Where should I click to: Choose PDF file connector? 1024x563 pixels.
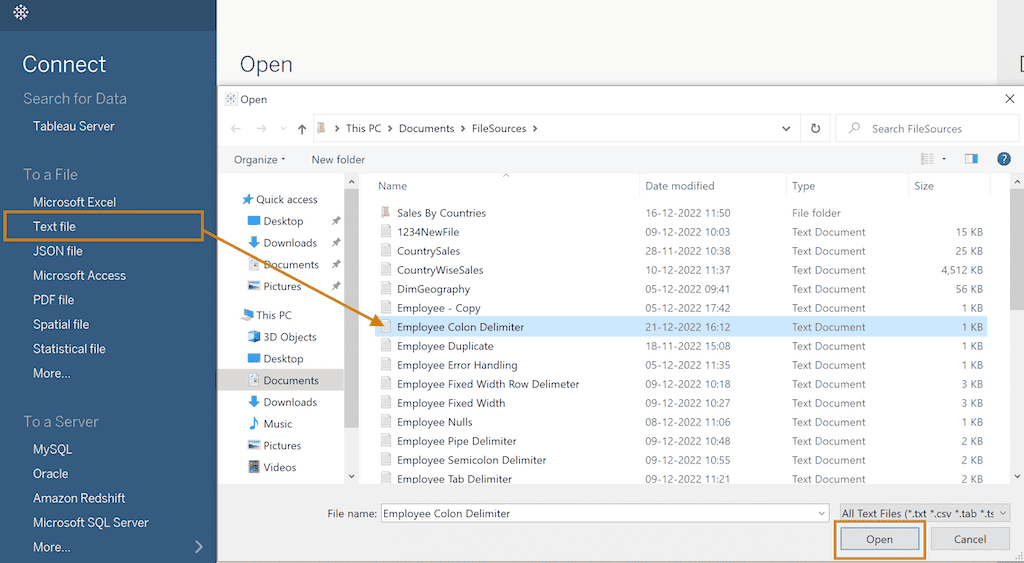(x=54, y=300)
